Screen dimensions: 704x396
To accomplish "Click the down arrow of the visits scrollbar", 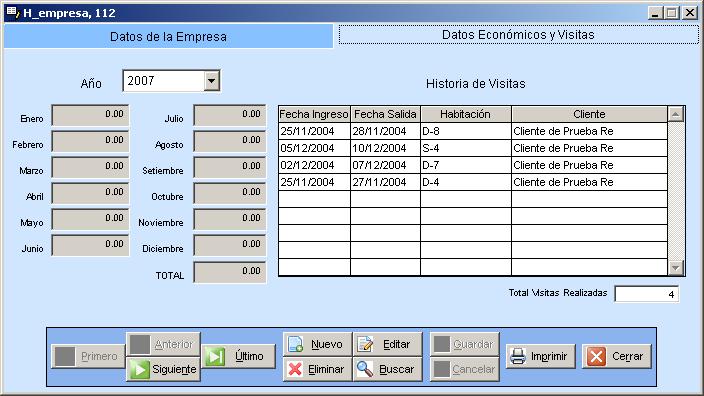I will pyautogui.click(x=676, y=268).
